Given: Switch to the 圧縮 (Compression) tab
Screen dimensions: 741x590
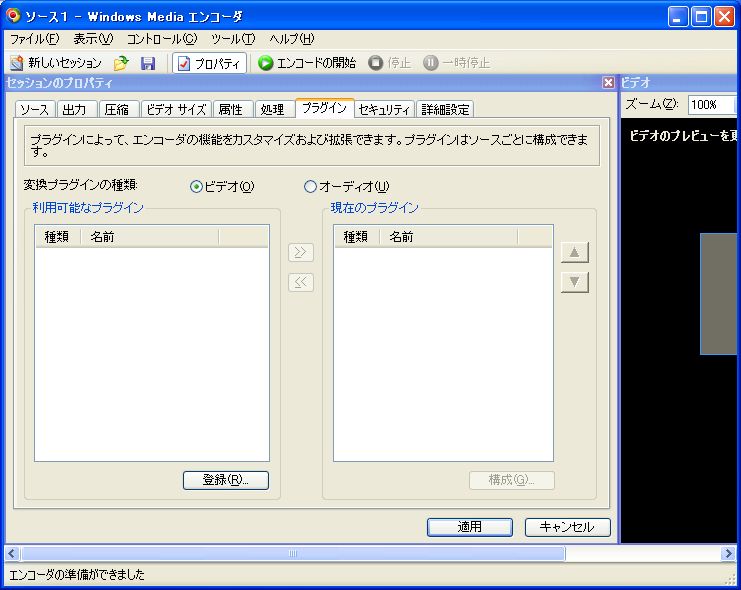Looking at the screenshot, I should 116,110.
